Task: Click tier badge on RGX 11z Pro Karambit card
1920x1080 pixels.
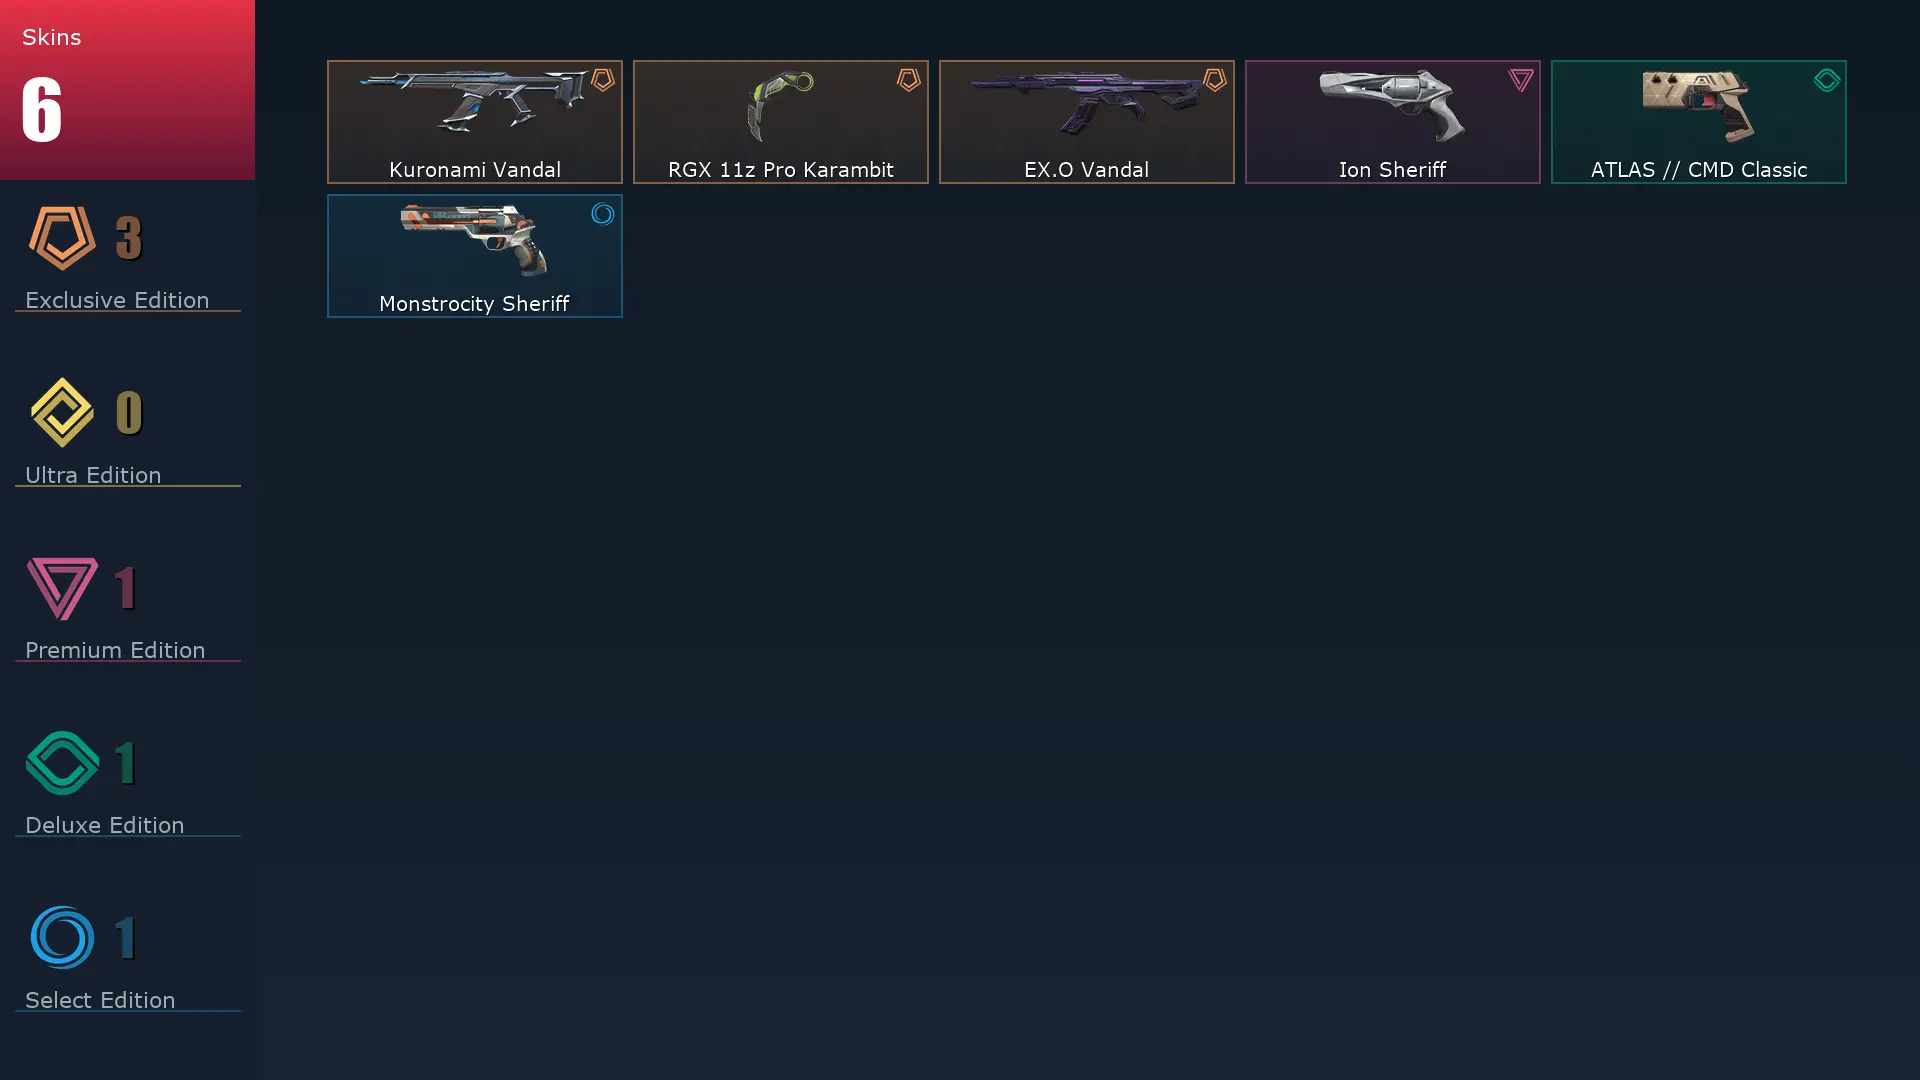Action: pos(908,80)
